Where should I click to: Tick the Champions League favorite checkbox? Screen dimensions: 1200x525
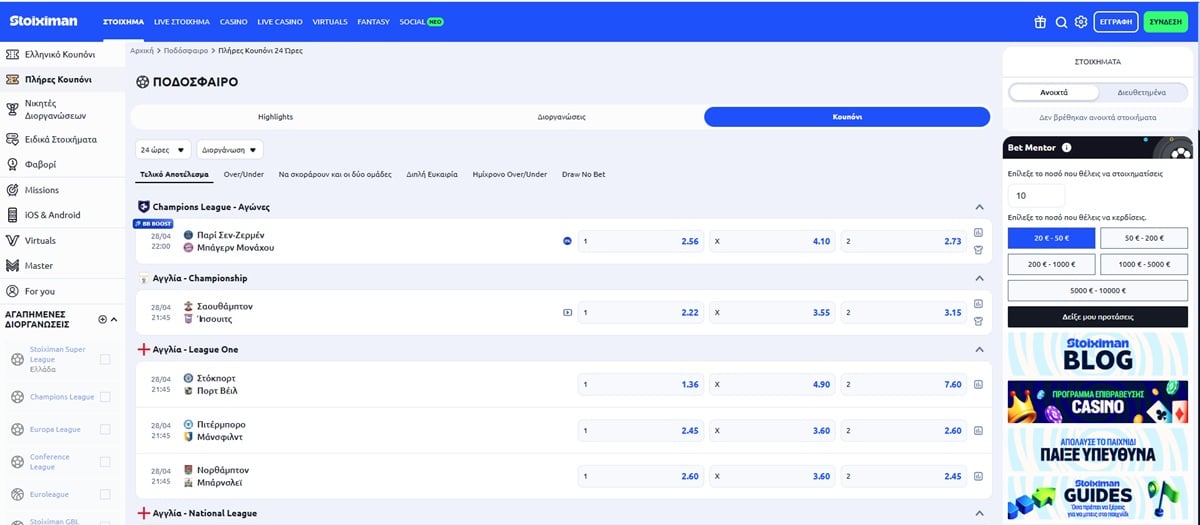tap(105, 397)
